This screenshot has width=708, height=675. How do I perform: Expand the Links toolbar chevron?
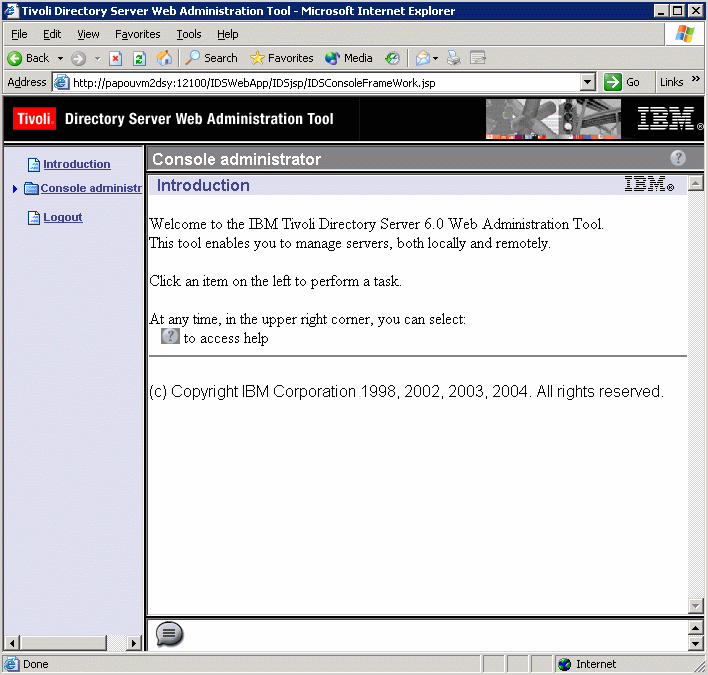696,79
